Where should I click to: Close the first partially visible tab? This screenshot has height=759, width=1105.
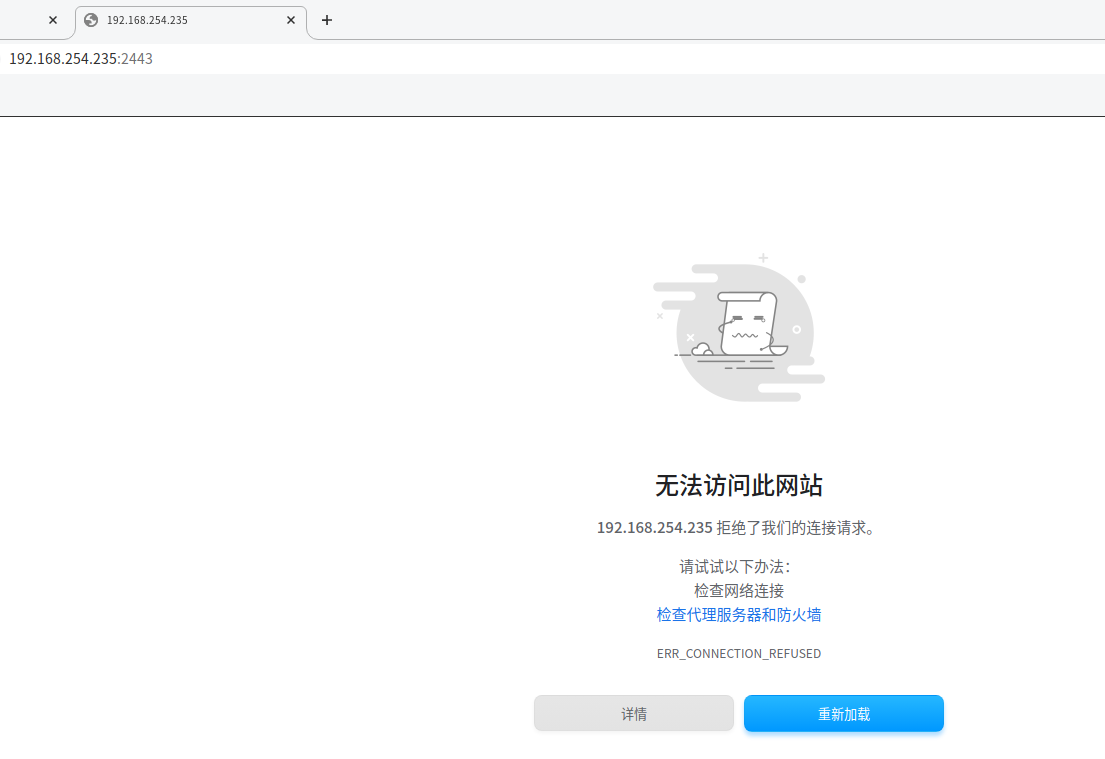(53, 20)
